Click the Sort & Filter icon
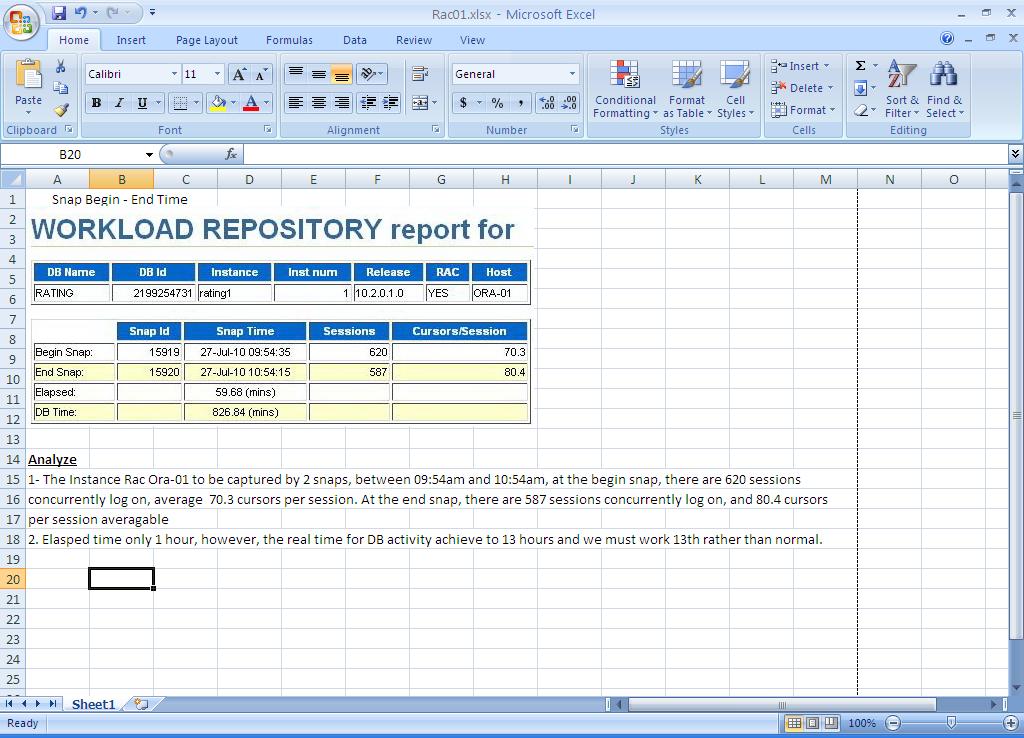 [901, 89]
